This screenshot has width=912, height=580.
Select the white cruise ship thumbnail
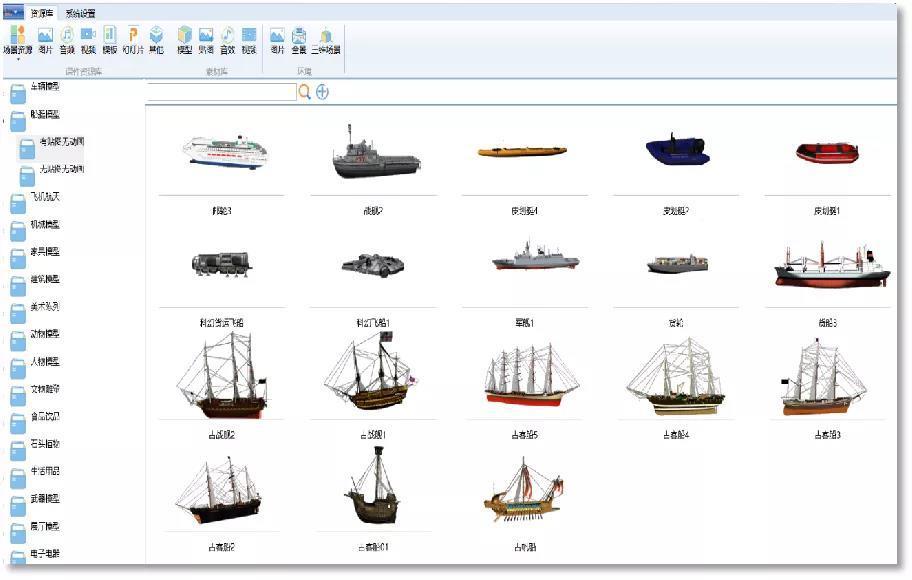pos(223,151)
